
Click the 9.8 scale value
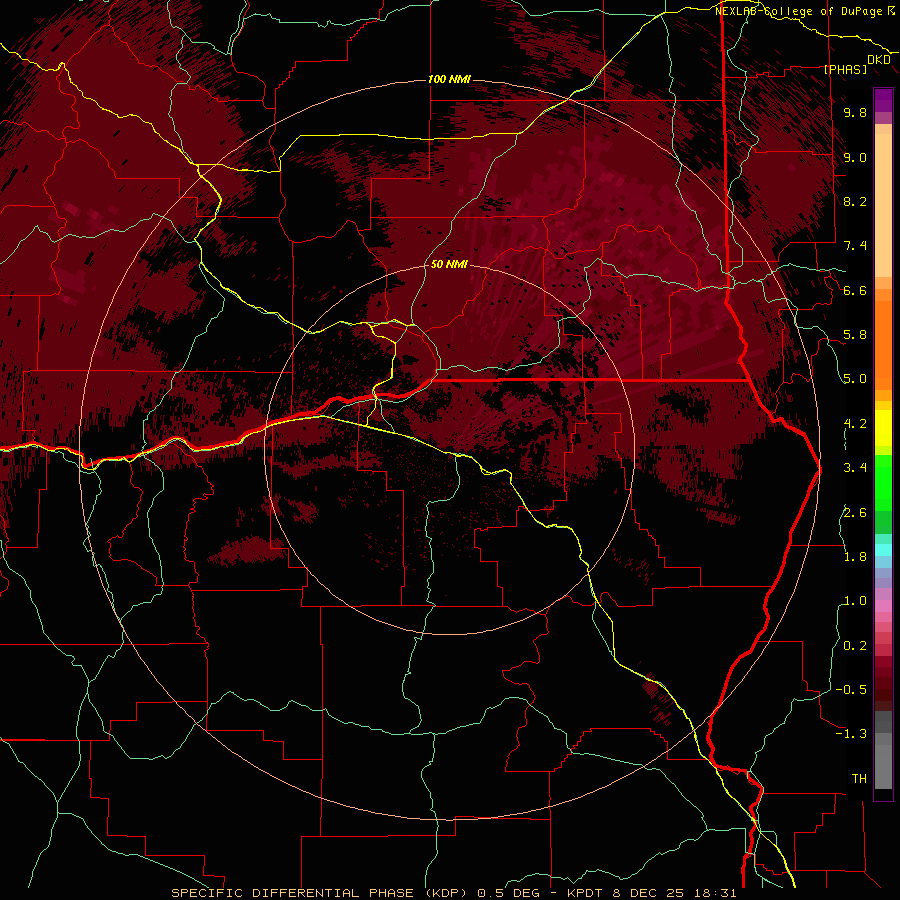(855, 112)
